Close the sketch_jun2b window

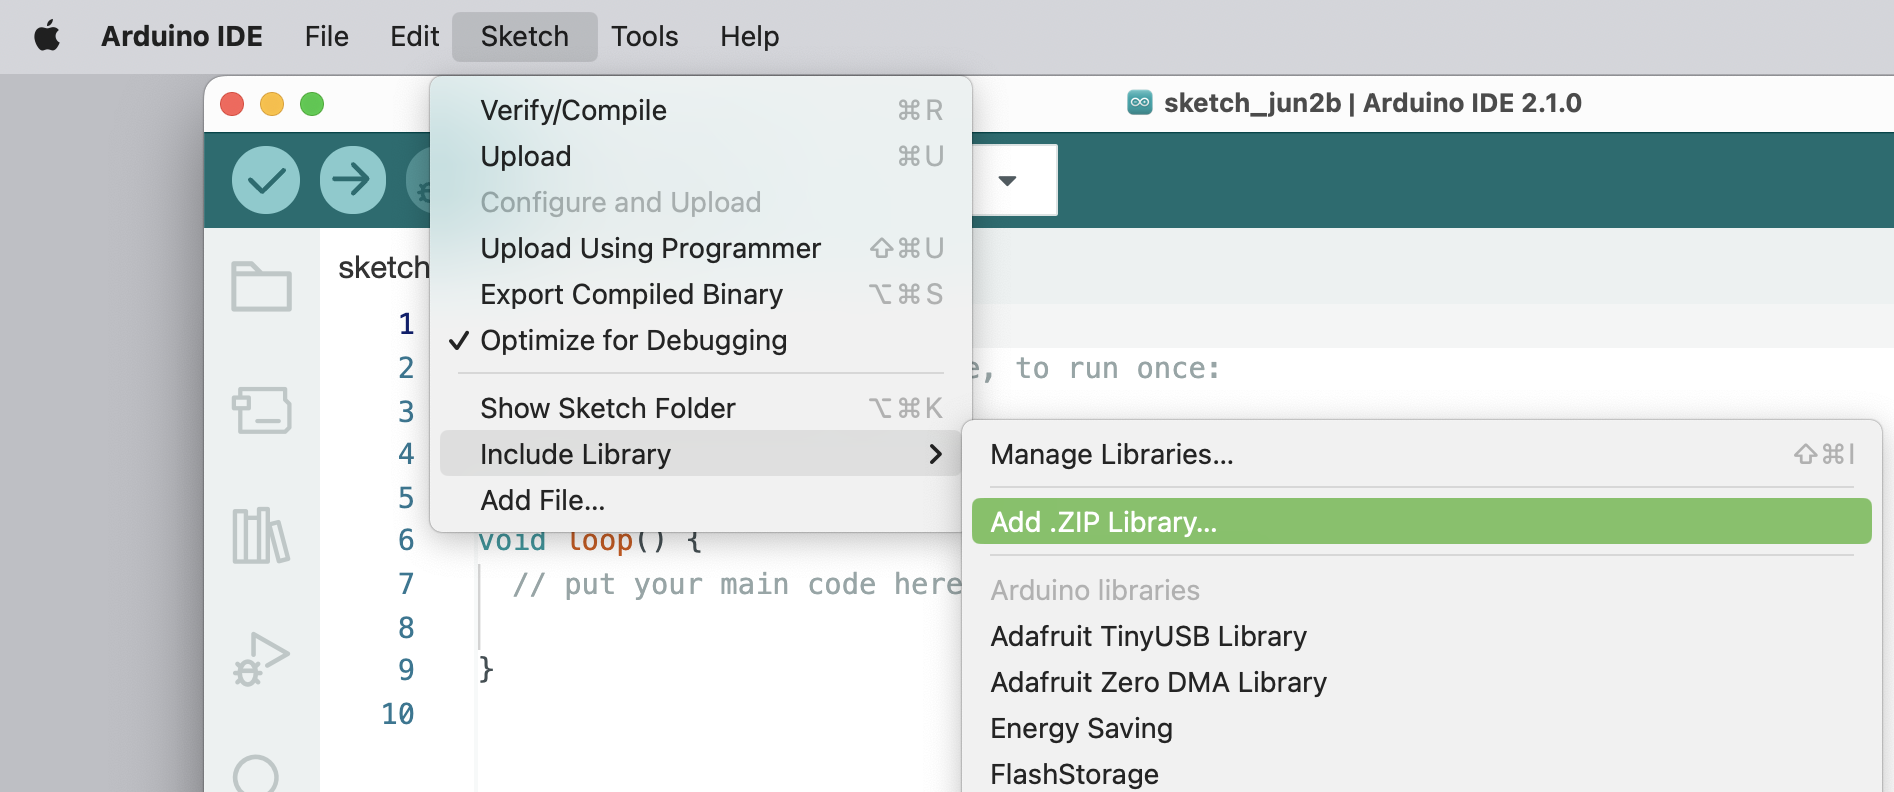coord(232,104)
